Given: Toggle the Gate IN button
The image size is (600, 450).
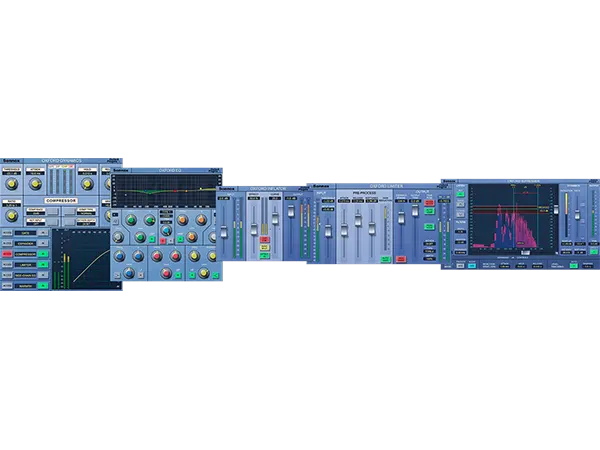Looking at the screenshot, I should [x=43, y=233].
